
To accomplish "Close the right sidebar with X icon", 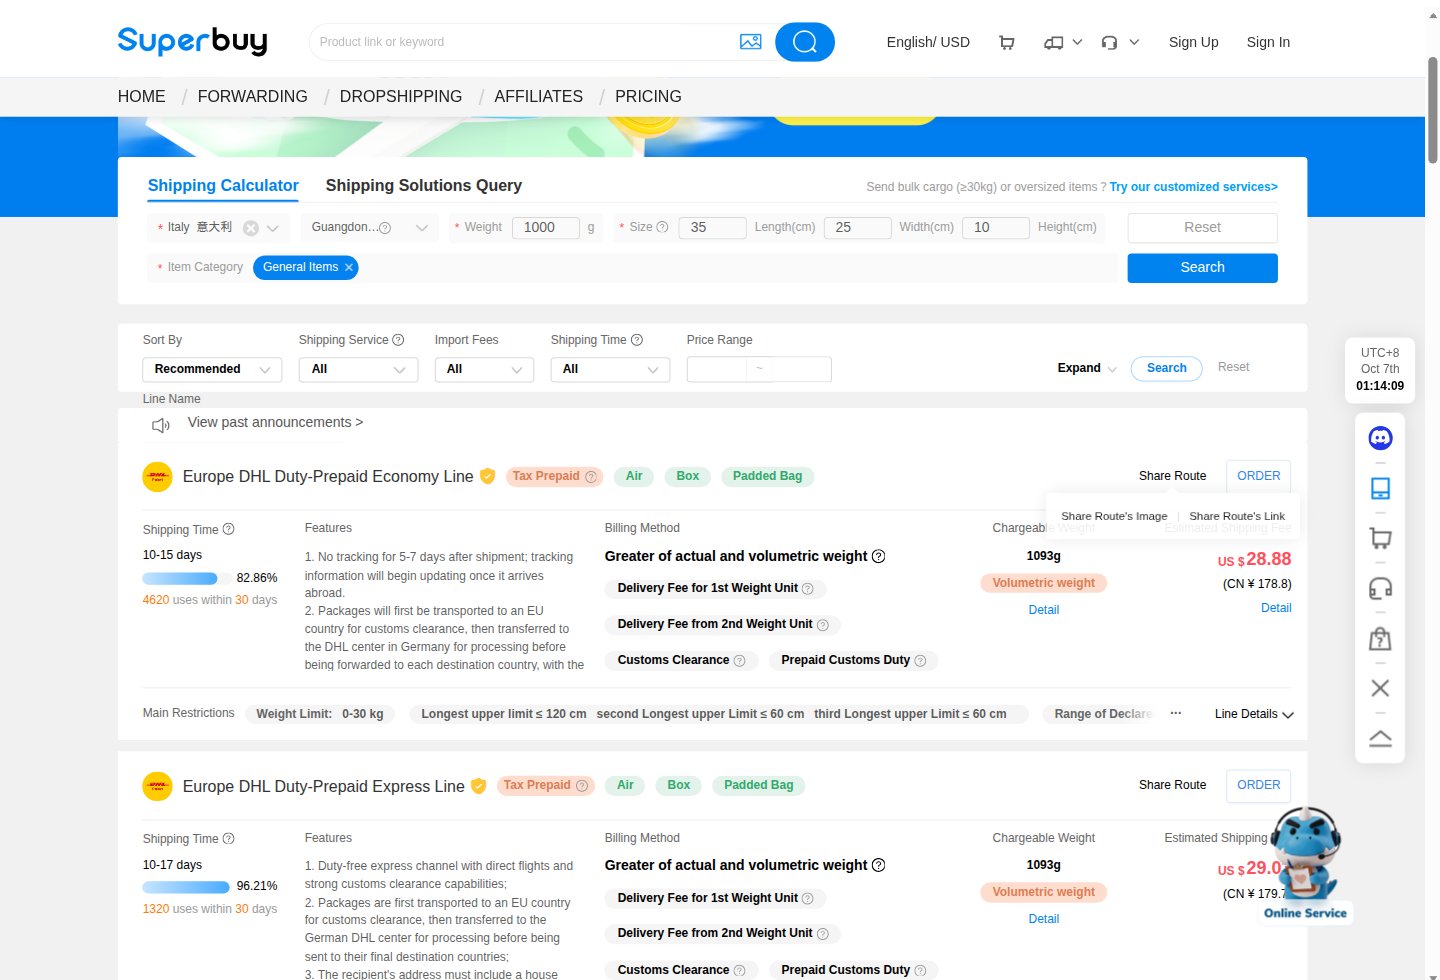I will pyautogui.click(x=1380, y=688).
